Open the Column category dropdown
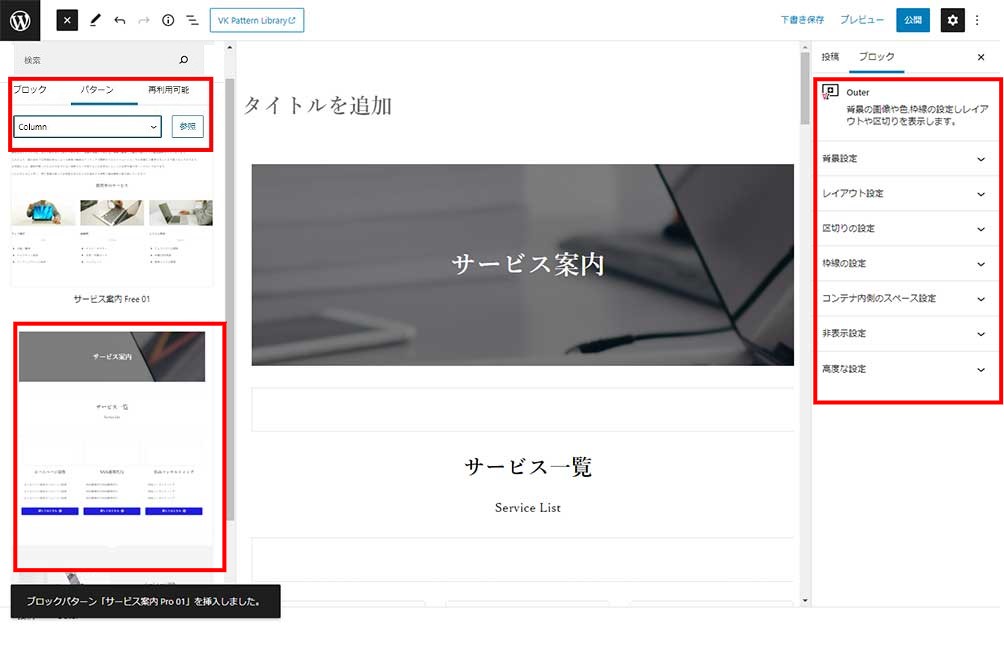This screenshot has height=645, width=1004. pyautogui.click(x=88, y=127)
